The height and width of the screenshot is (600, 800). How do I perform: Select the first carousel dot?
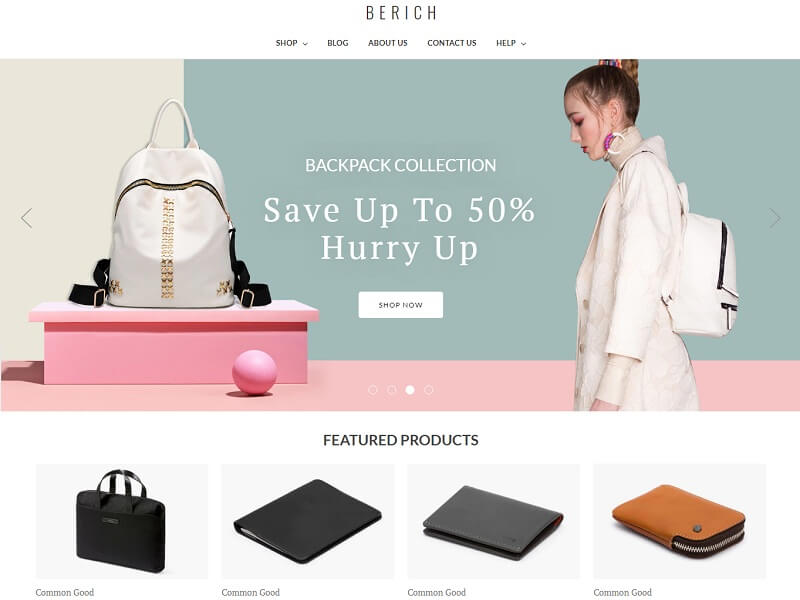(x=373, y=390)
